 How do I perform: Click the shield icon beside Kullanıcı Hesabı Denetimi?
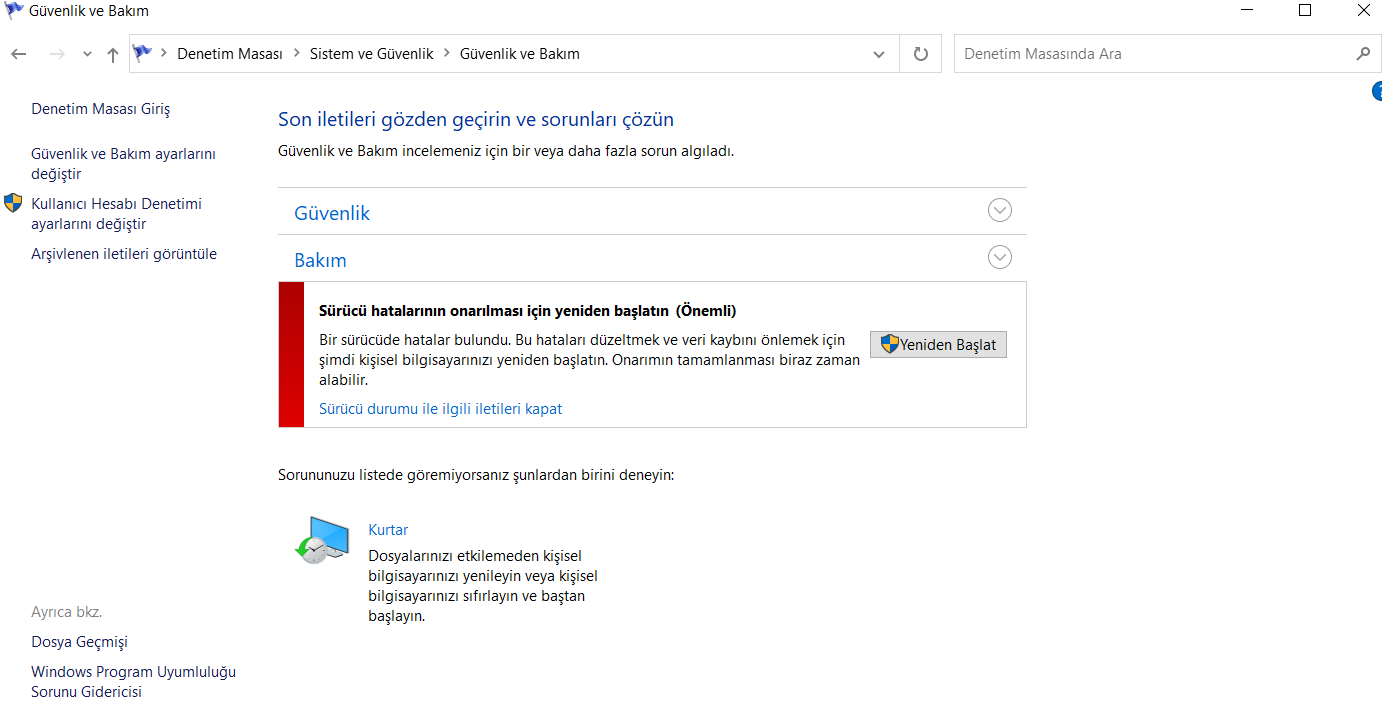point(13,204)
